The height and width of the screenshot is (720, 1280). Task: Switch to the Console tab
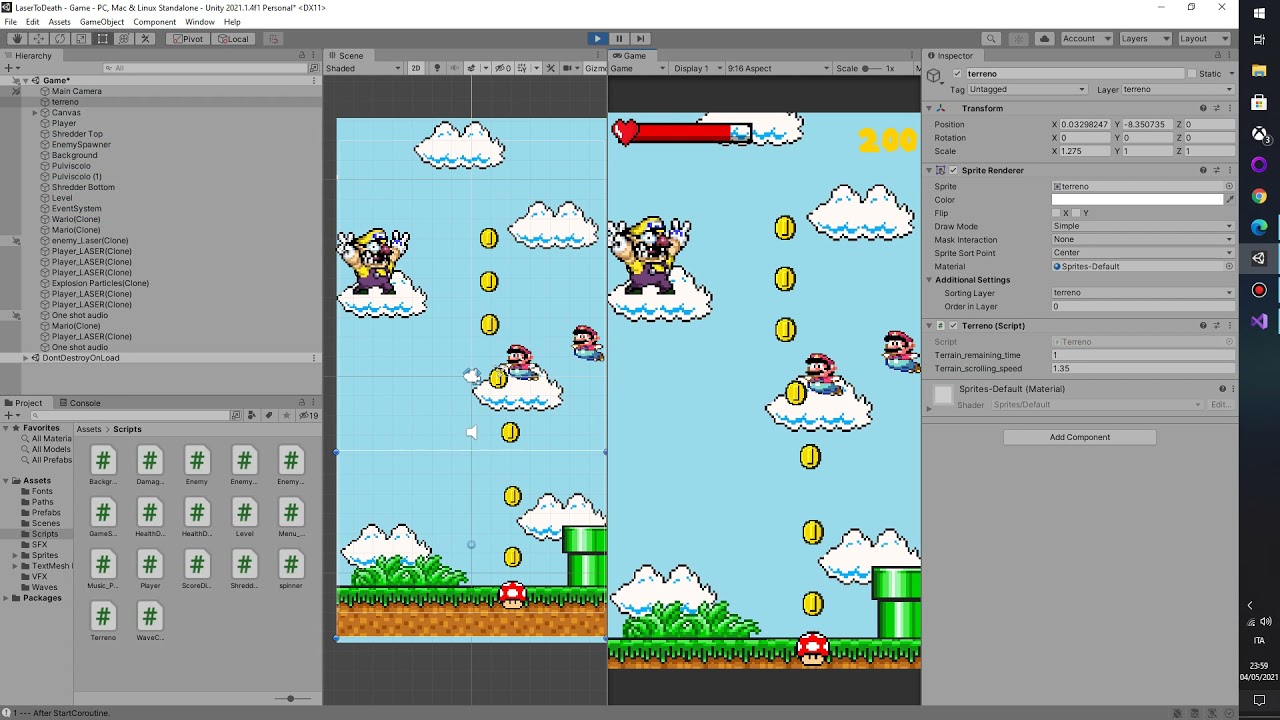[x=79, y=403]
